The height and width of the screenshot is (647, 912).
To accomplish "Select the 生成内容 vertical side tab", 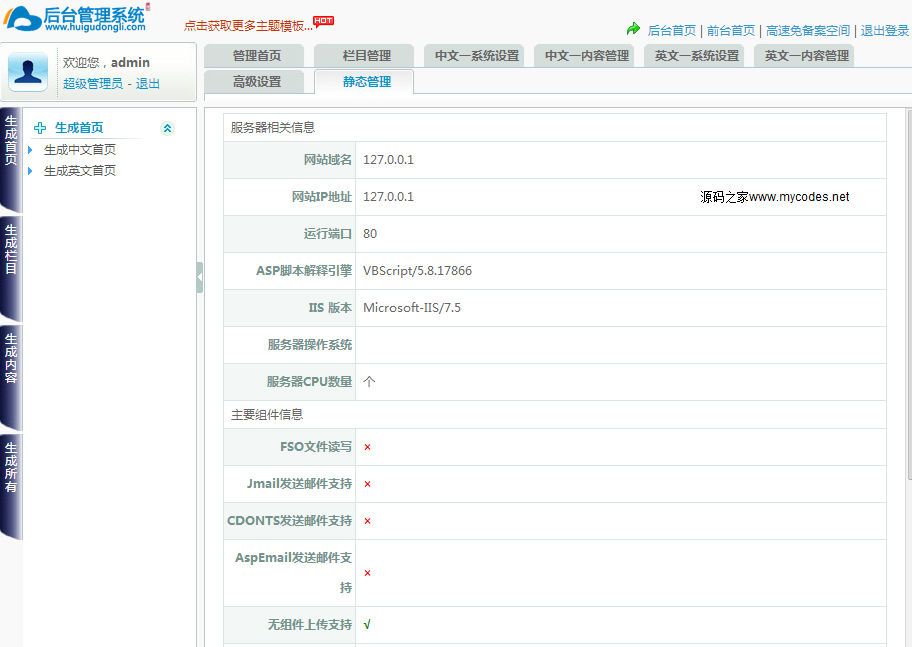I will 11,378.
